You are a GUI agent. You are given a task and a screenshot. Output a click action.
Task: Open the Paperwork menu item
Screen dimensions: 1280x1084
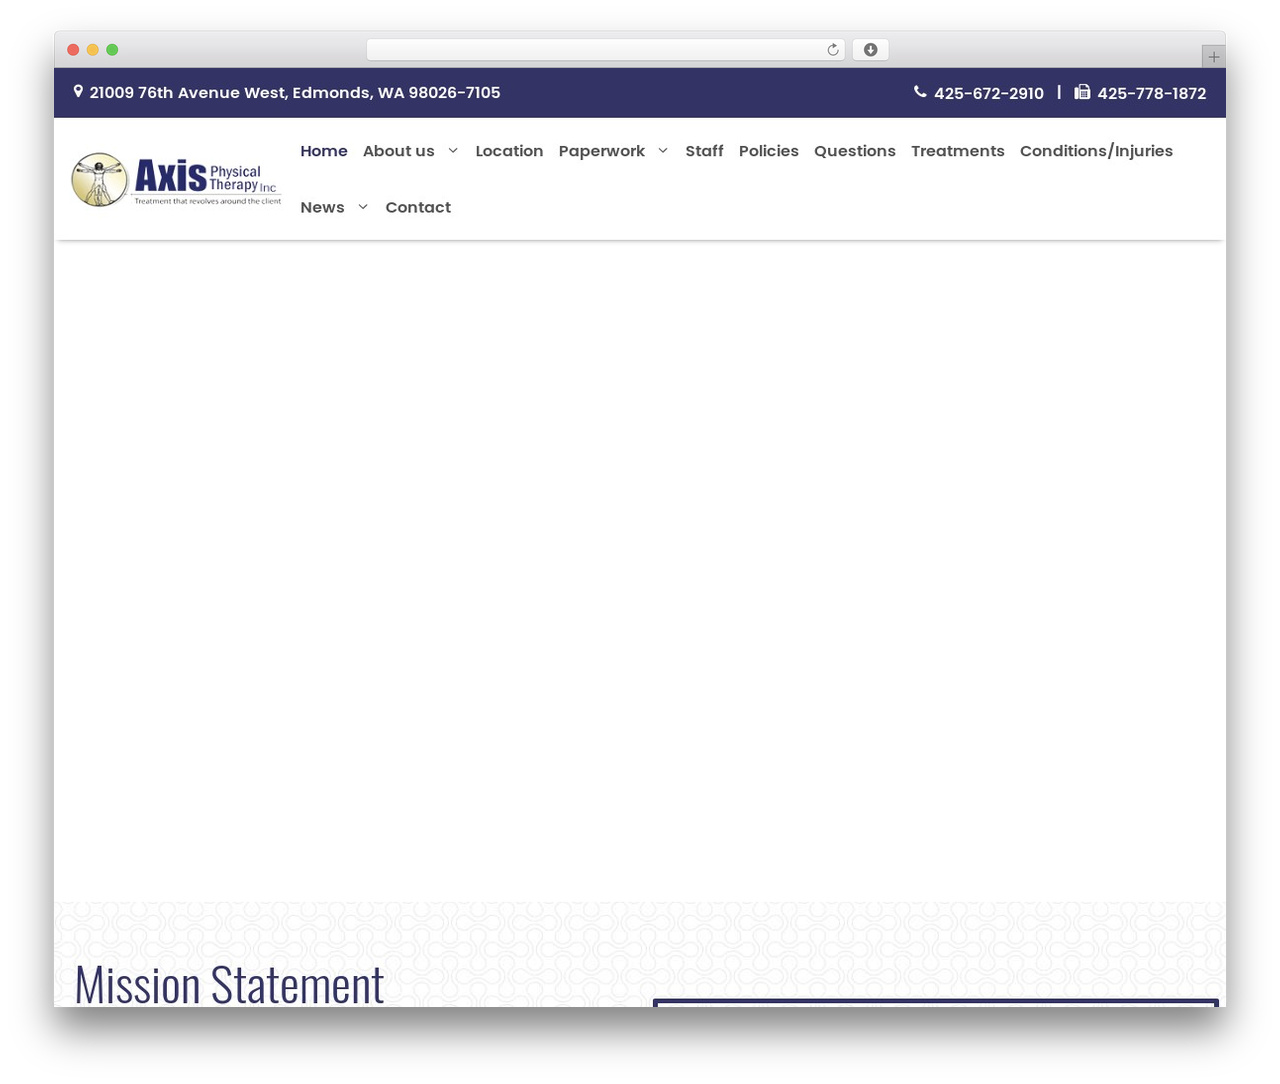coord(601,151)
